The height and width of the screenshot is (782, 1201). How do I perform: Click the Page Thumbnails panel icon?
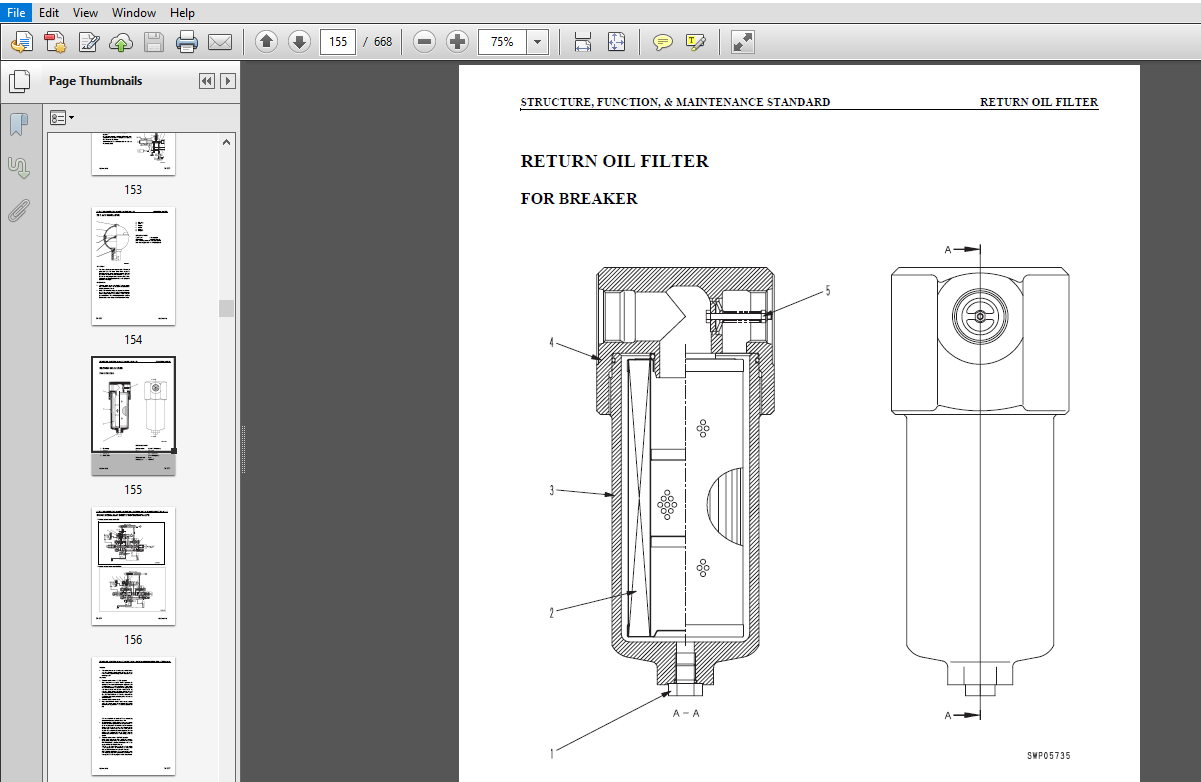19,81
